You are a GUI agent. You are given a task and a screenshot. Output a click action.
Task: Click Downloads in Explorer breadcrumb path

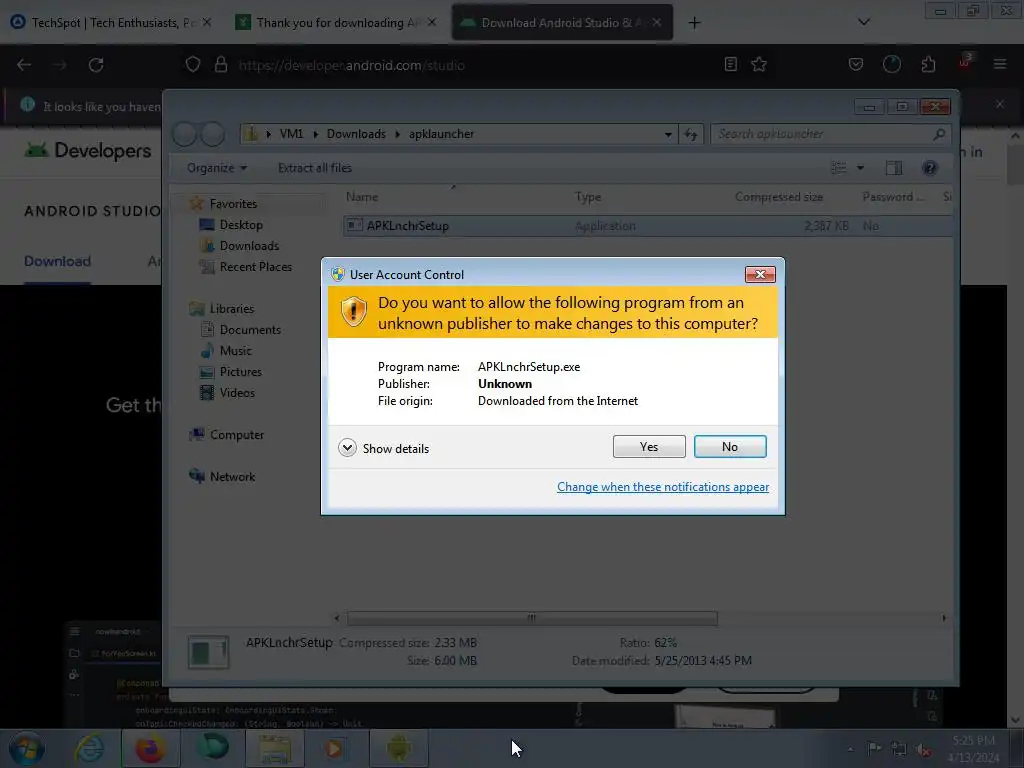(x=356, y=134)
